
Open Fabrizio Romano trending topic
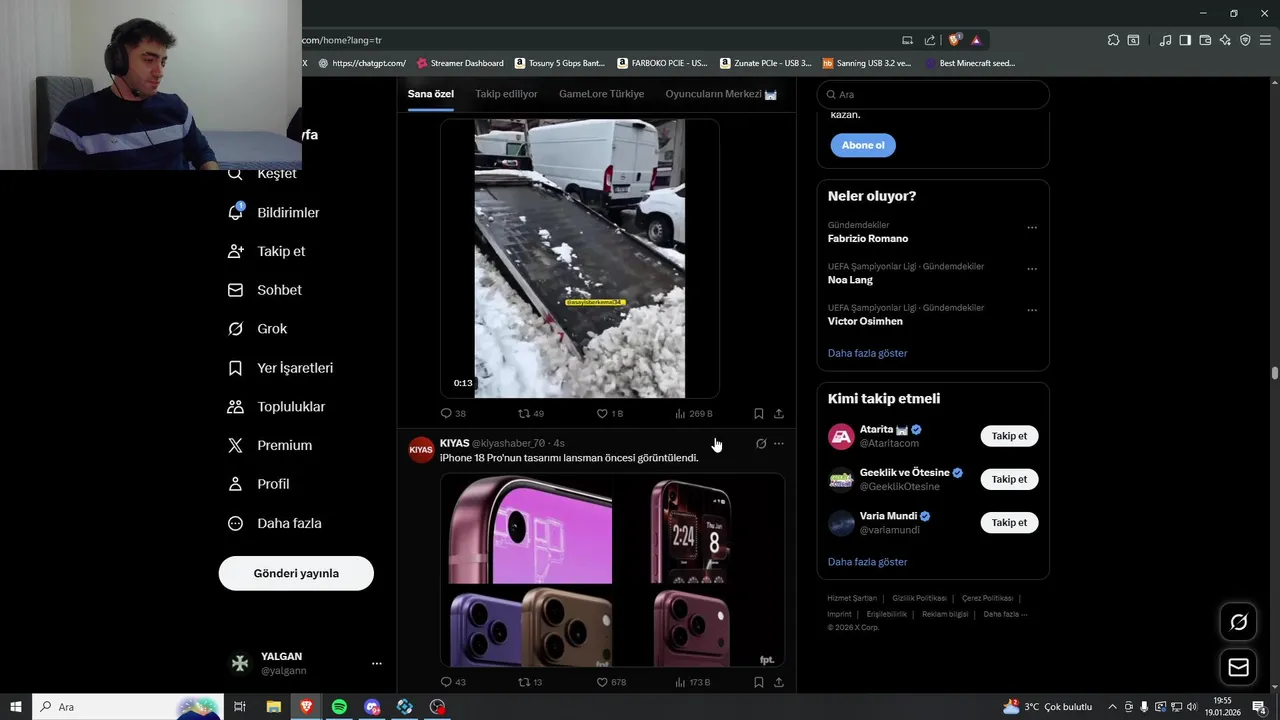(x=868, y=239)
